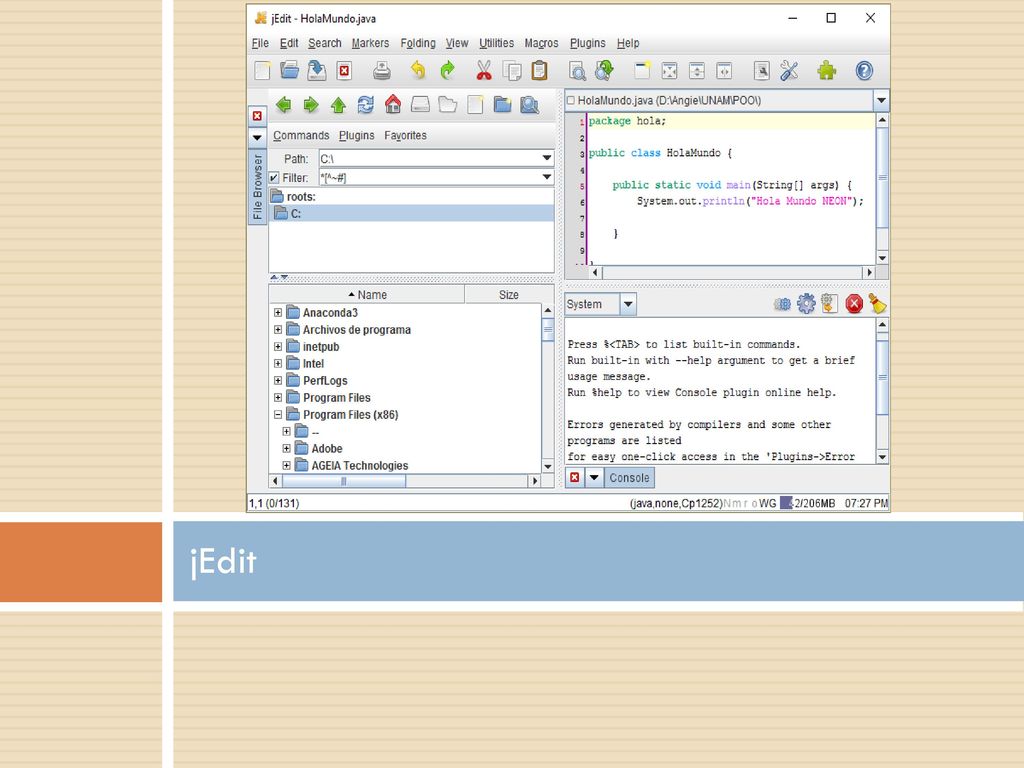Go forward with green right arrow

click(x=311, y=104)
